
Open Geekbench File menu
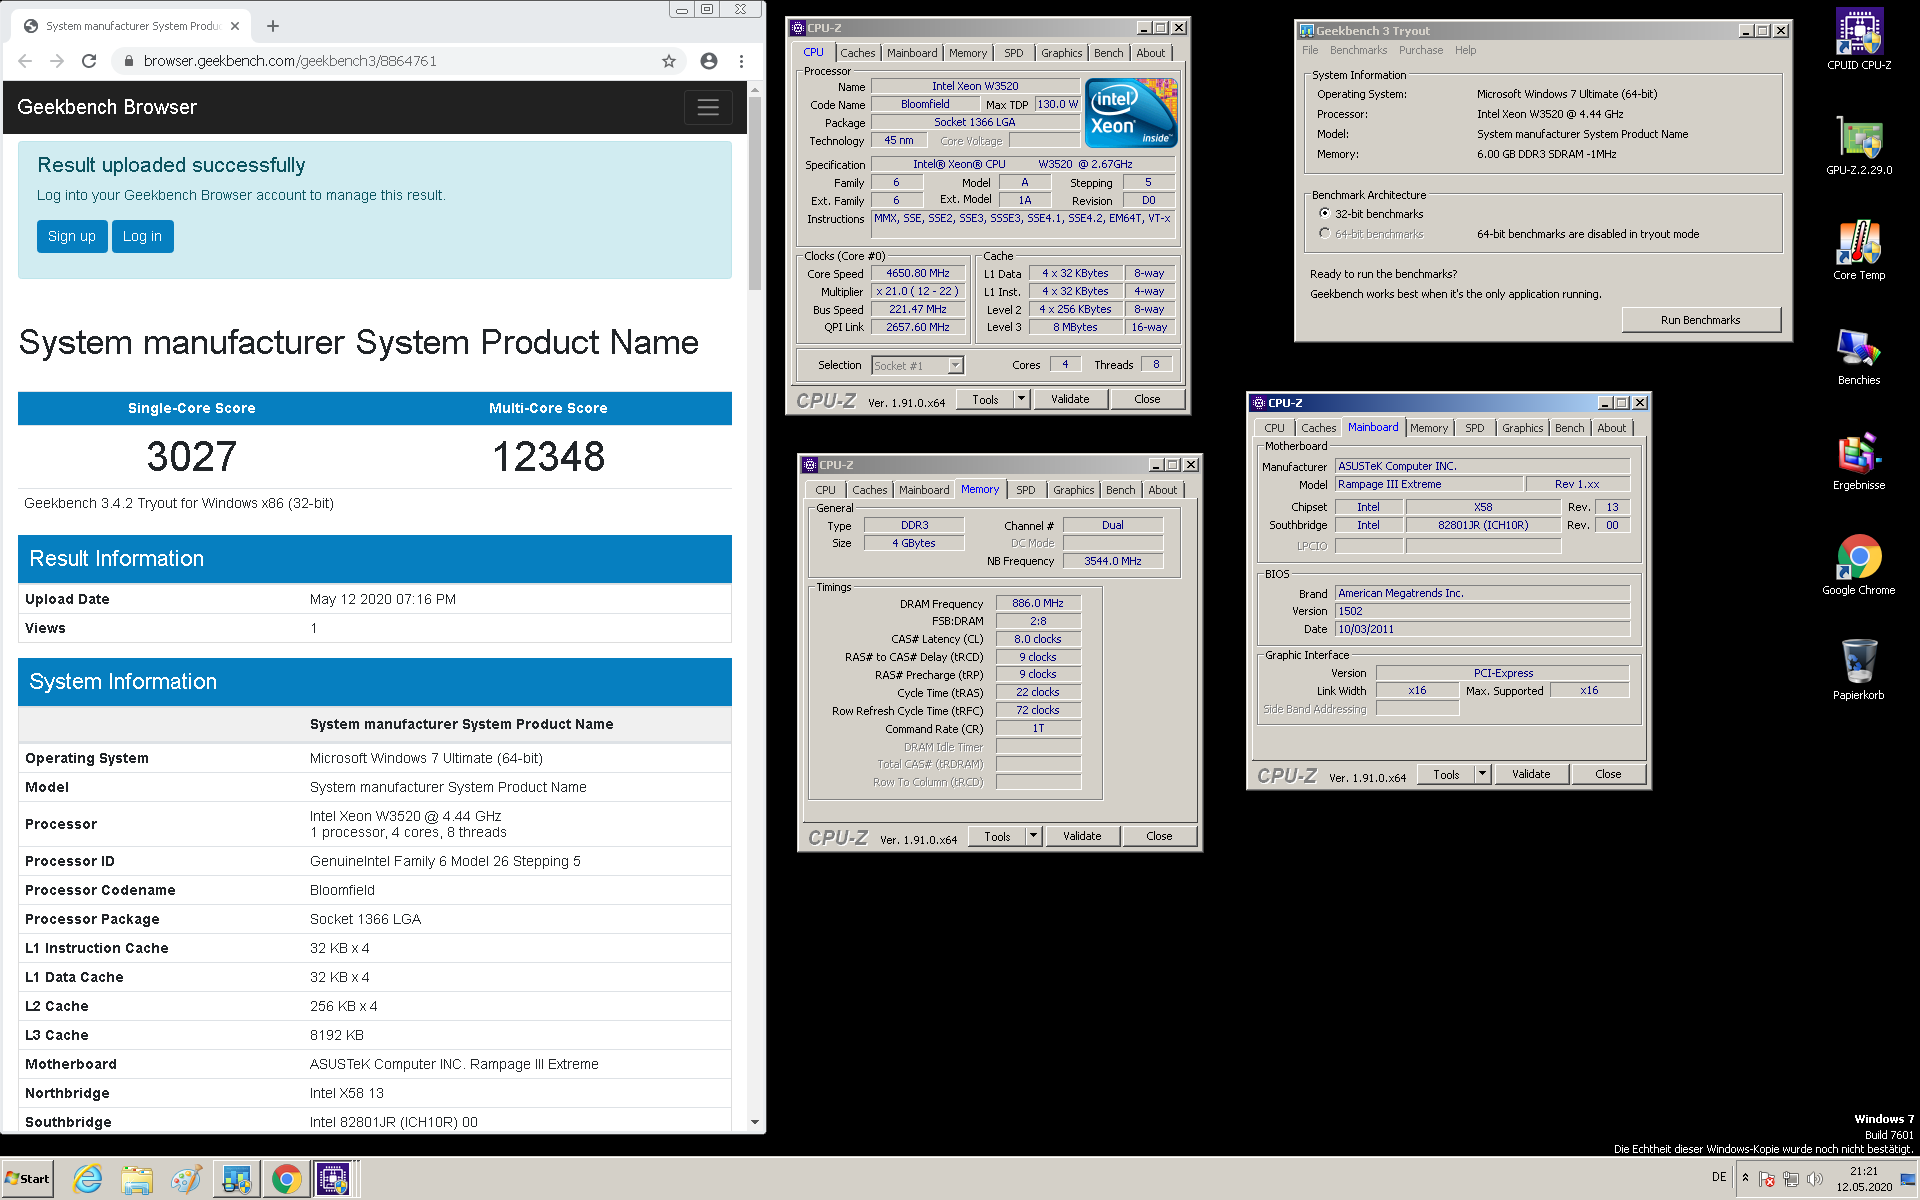pyautogui.click(x=1310, y=50)
